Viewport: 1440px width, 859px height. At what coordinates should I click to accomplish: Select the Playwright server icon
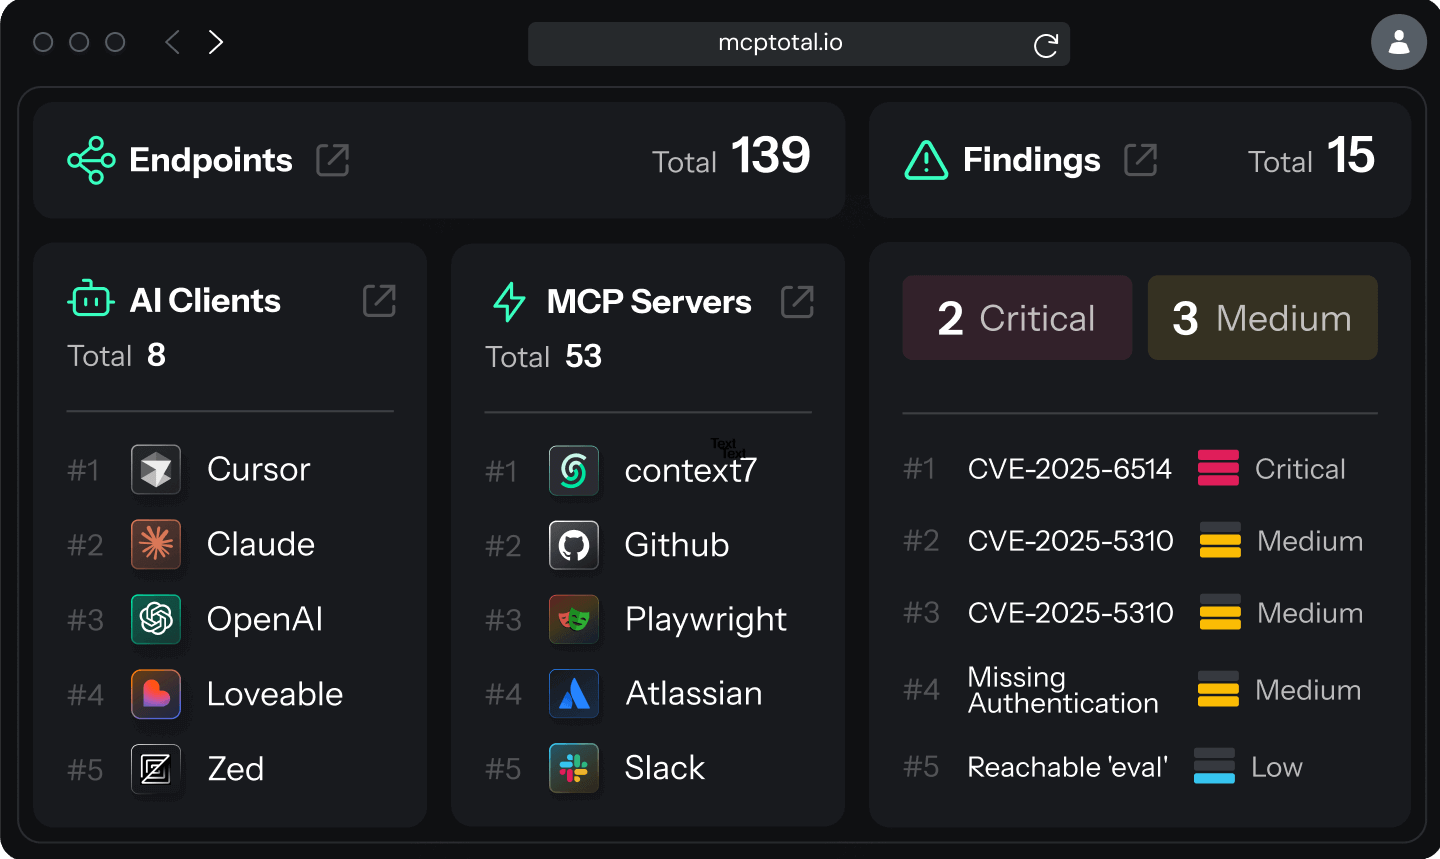tap(573, 619)
